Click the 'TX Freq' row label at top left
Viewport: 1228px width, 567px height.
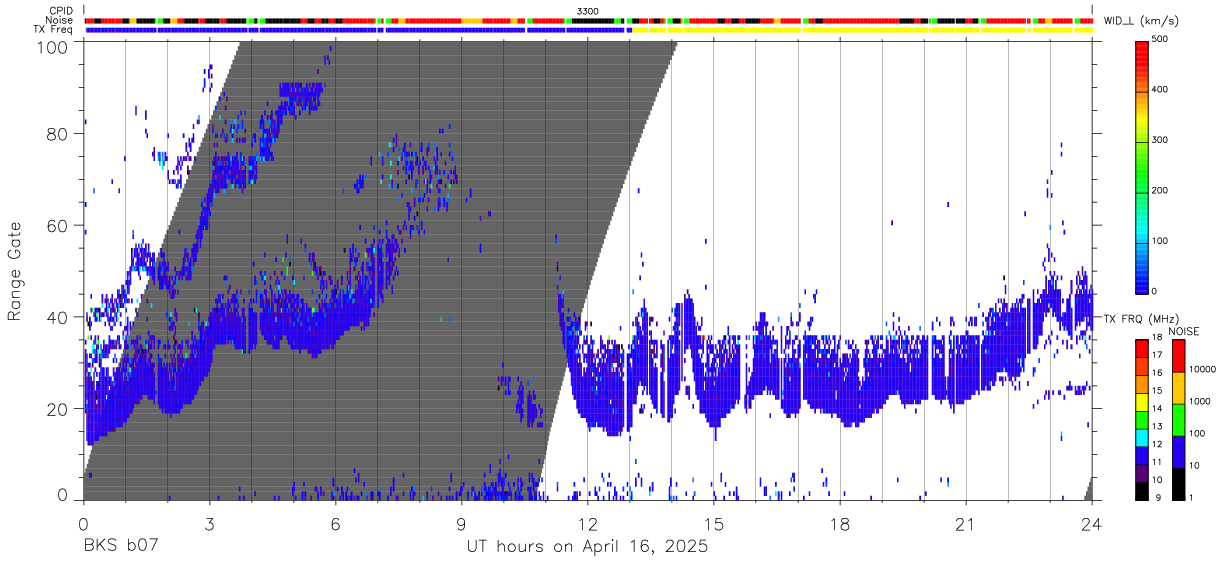pyautogui.click(x=55, y=30)
